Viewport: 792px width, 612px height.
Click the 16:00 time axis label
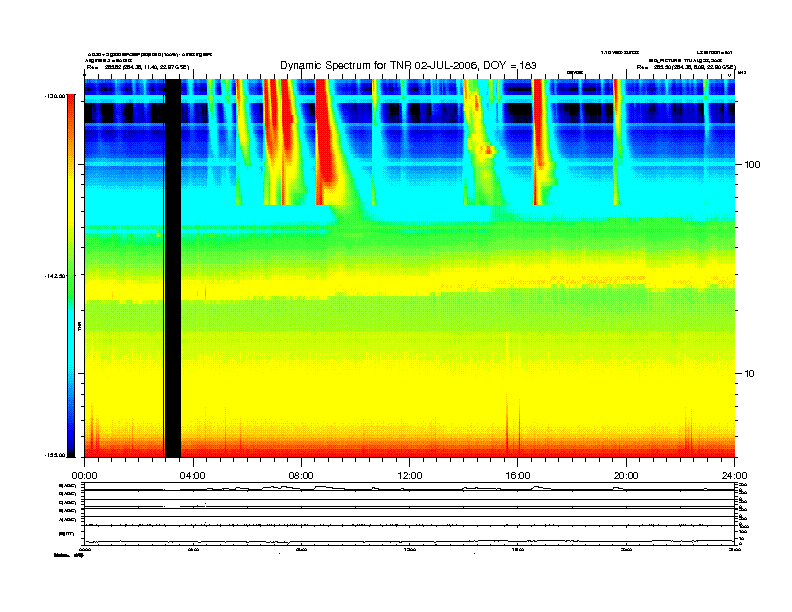coord(518,476)
